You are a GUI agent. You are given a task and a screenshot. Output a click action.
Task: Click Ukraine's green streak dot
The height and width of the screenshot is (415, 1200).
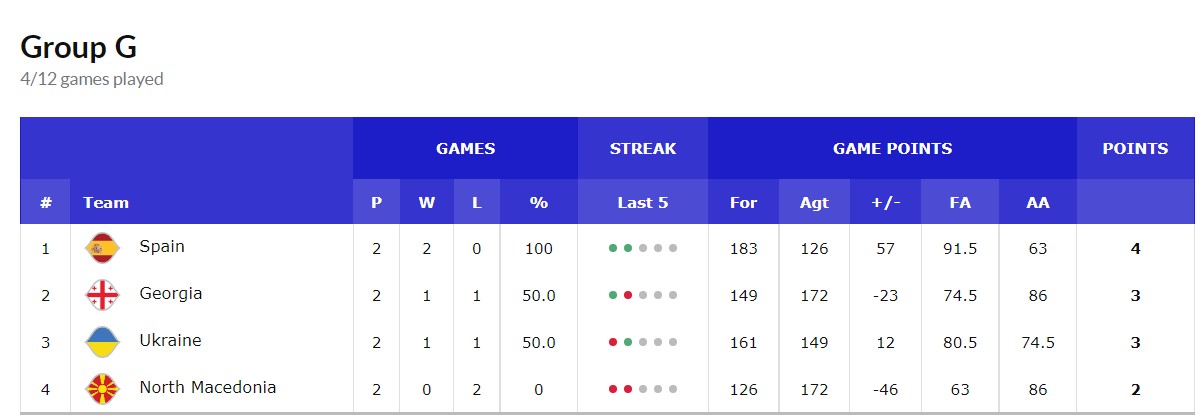(628, 342)
